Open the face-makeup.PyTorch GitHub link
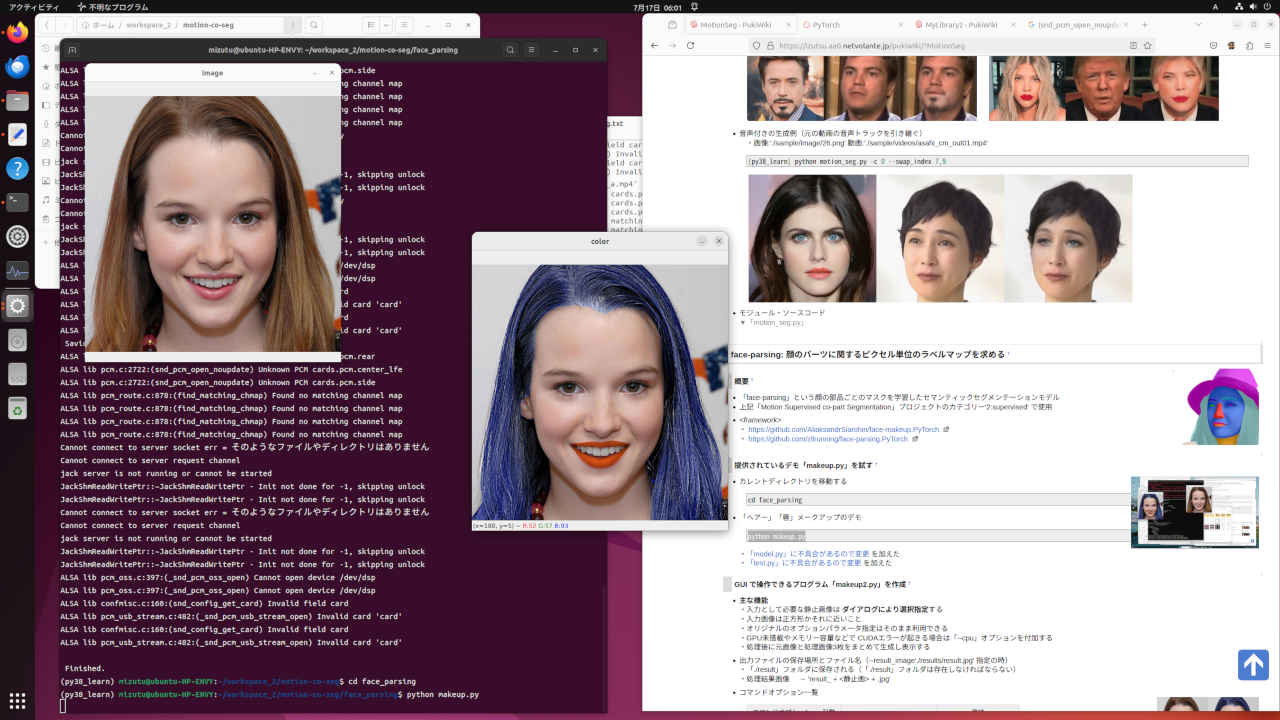The height and width of the screenshot is (720, 1280). pos(843,429)
